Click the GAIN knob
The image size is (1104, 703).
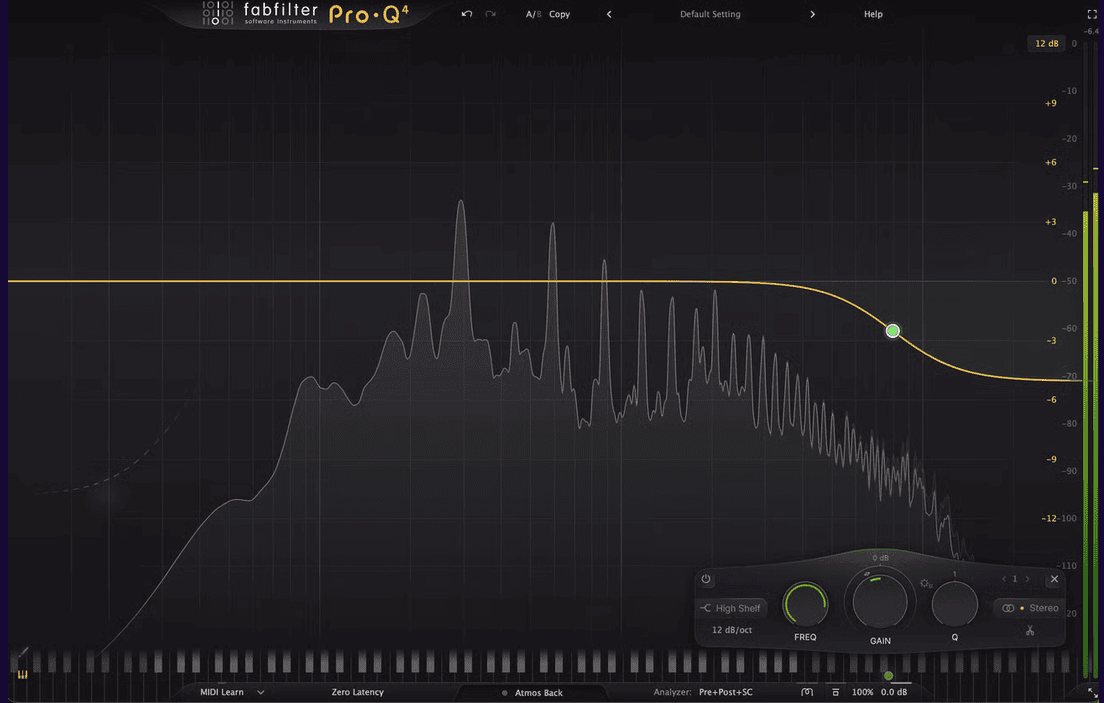(879, 601)
